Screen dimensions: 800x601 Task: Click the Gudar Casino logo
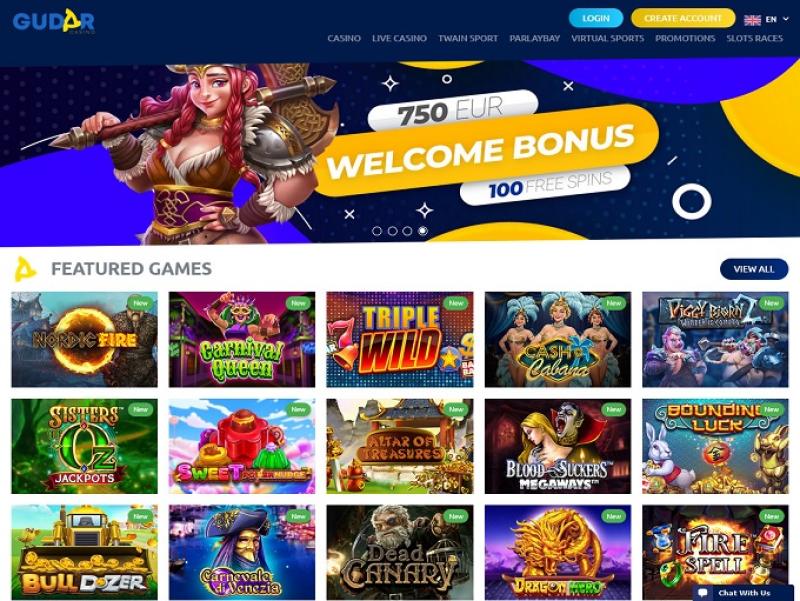click(54, 21)
